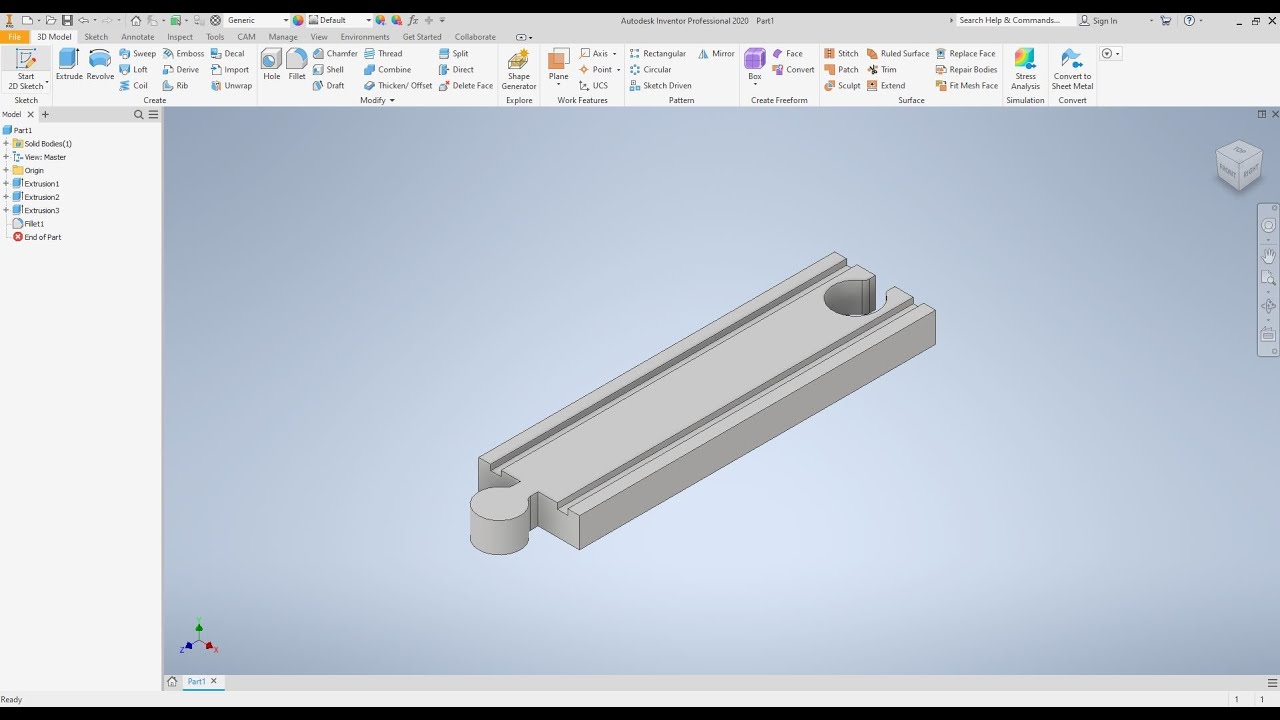Select the Extrude tool
The height and width of the screenshot is (720, 1280).
69,64
